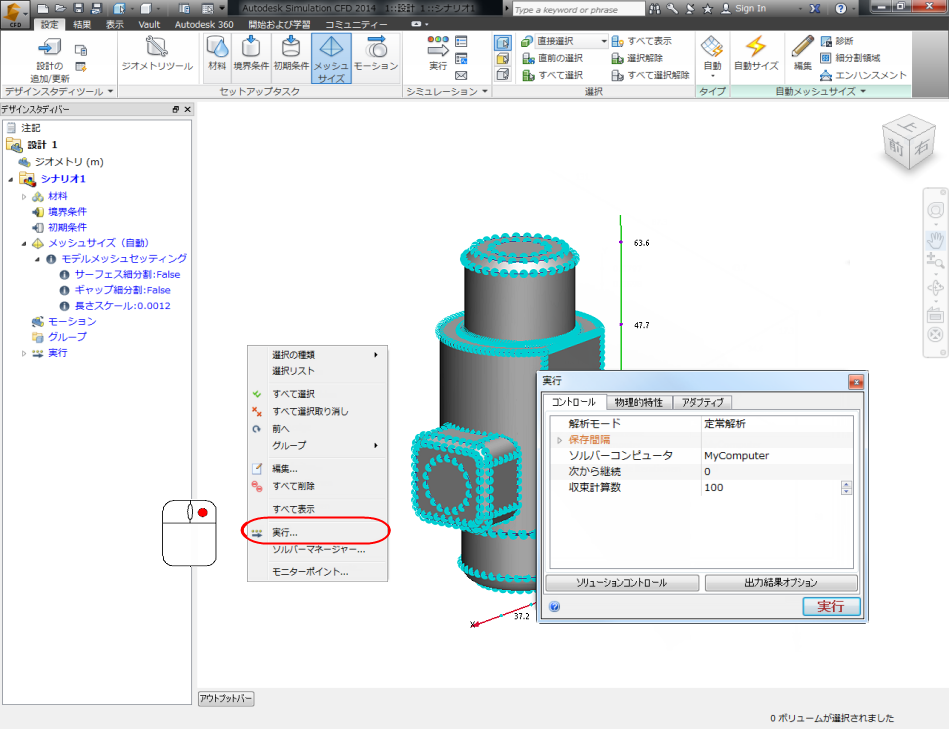Select the 境界条件 boundary conditions tool
The width and height of the screenshot is (949, 729).
point(251,53)
